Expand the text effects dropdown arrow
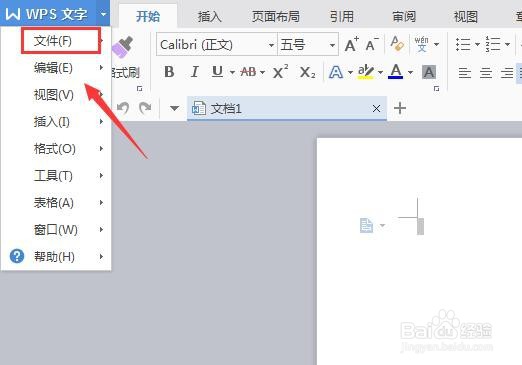Image resolution: width=522 pixels, height=365 pixels. pos(350,72)
